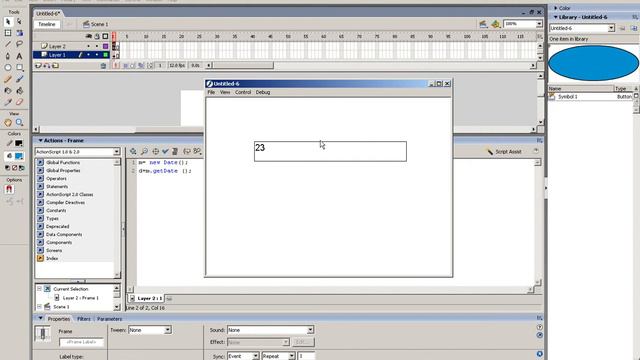Click Snap to Objects magnet option
This screenshot has width=640, height=360.
(9, 189)
